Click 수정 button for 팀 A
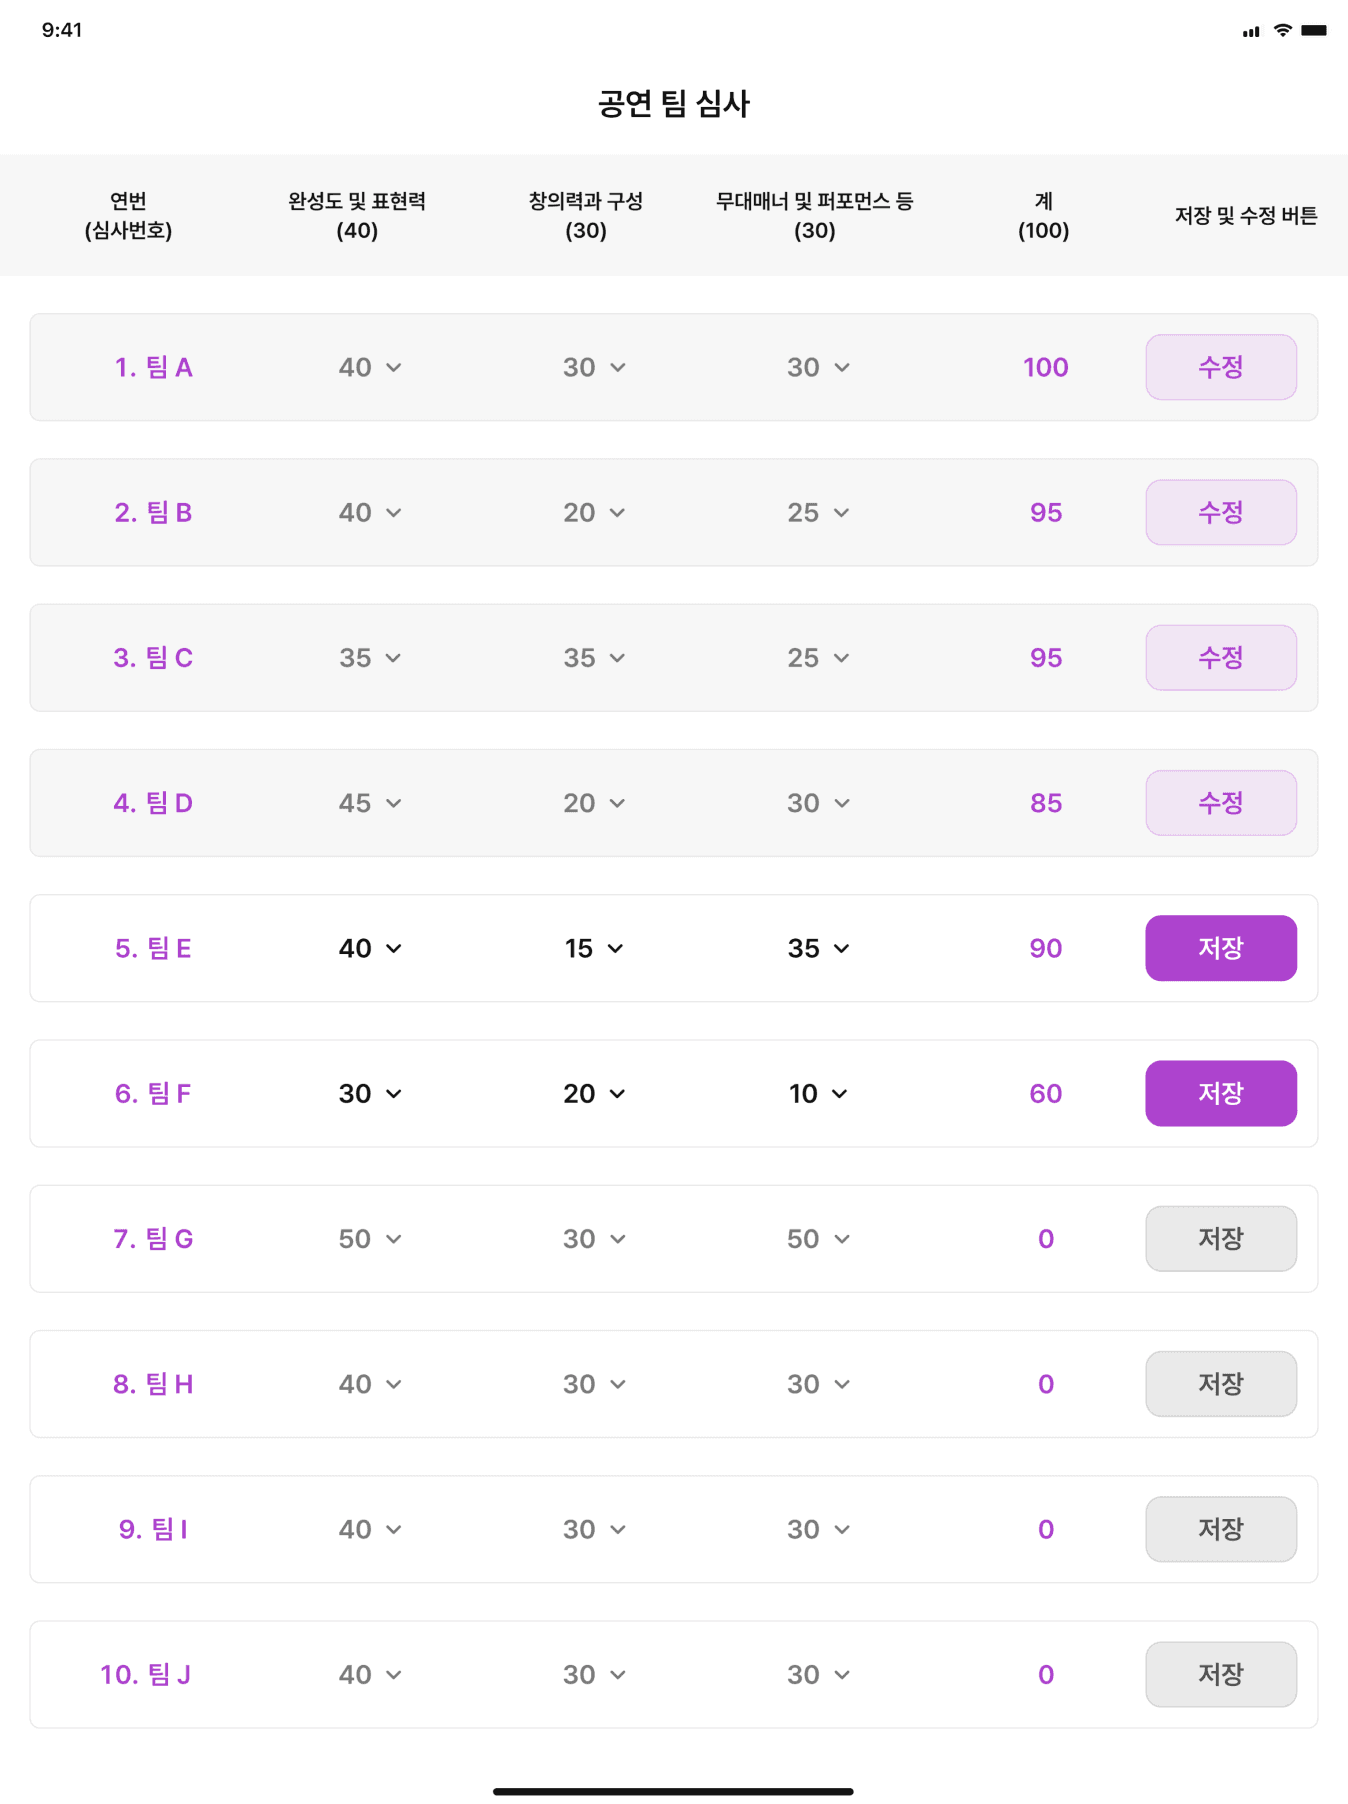 pos(1220,367)
